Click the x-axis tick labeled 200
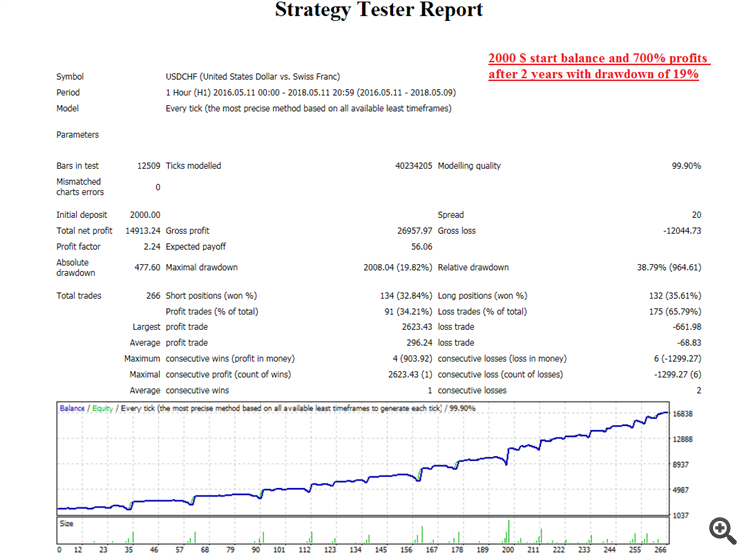 tap(508, 550)
